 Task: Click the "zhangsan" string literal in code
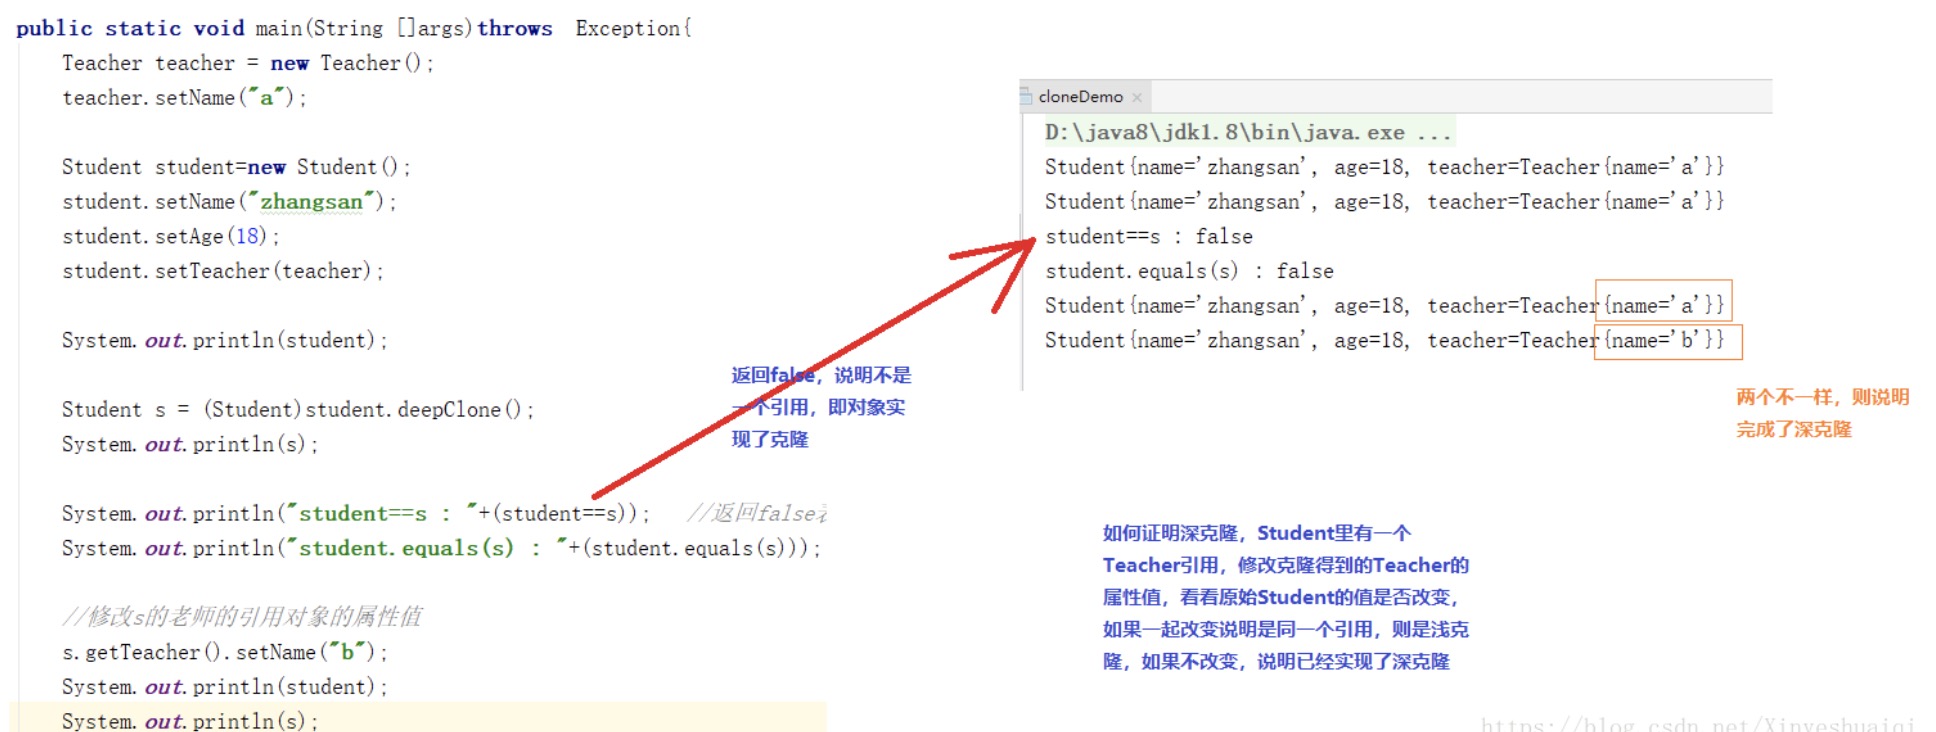click(x=311, y=202)
